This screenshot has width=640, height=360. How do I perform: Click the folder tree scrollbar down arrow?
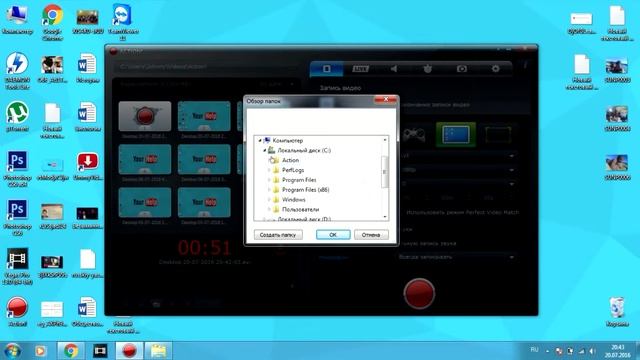(384, 217)
